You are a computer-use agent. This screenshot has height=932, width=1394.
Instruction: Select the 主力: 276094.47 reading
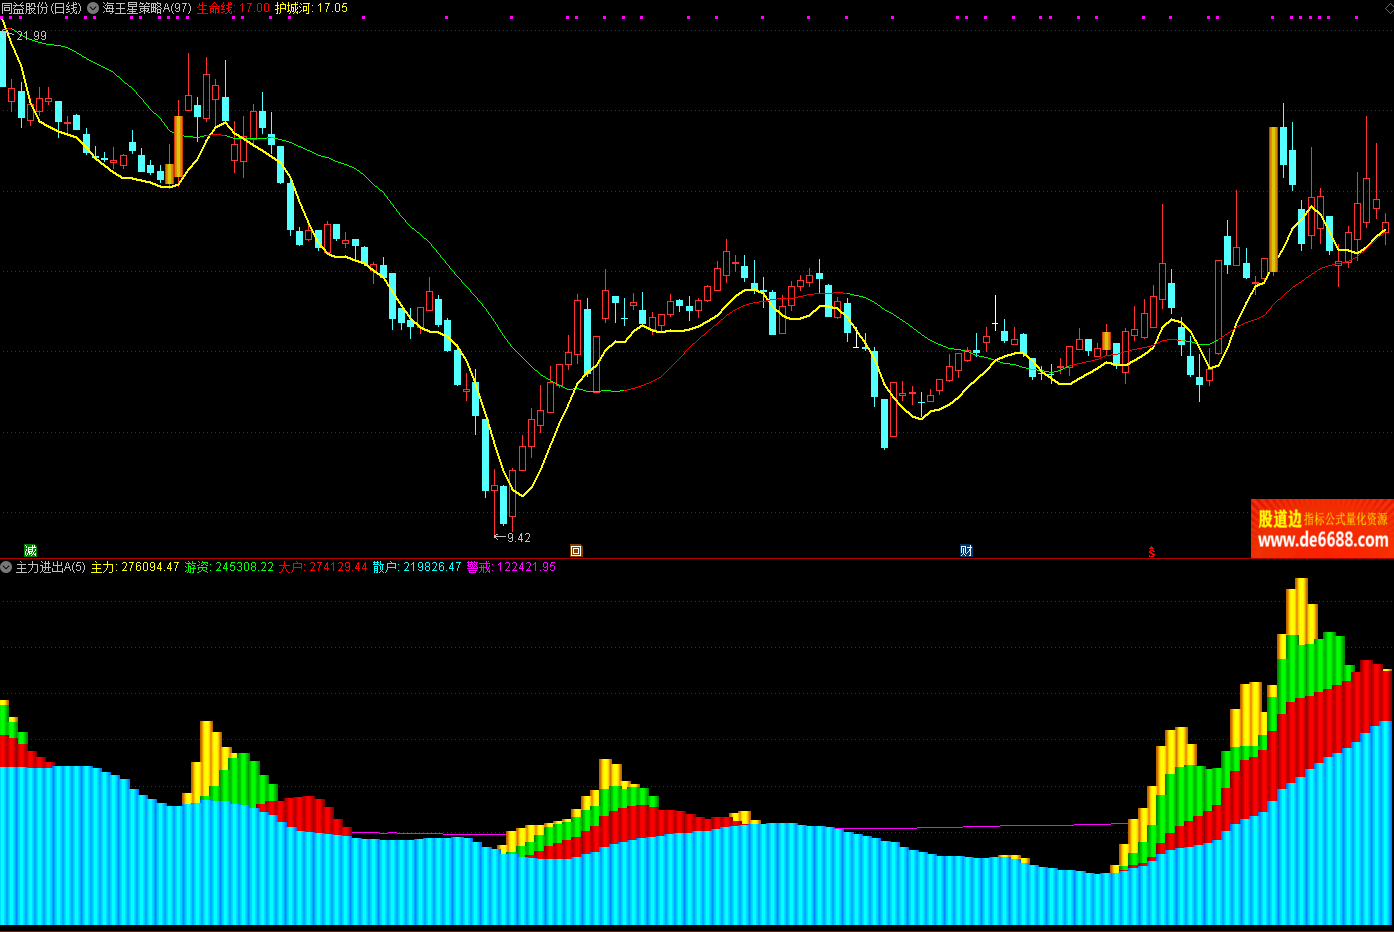[x=135, y=567]
